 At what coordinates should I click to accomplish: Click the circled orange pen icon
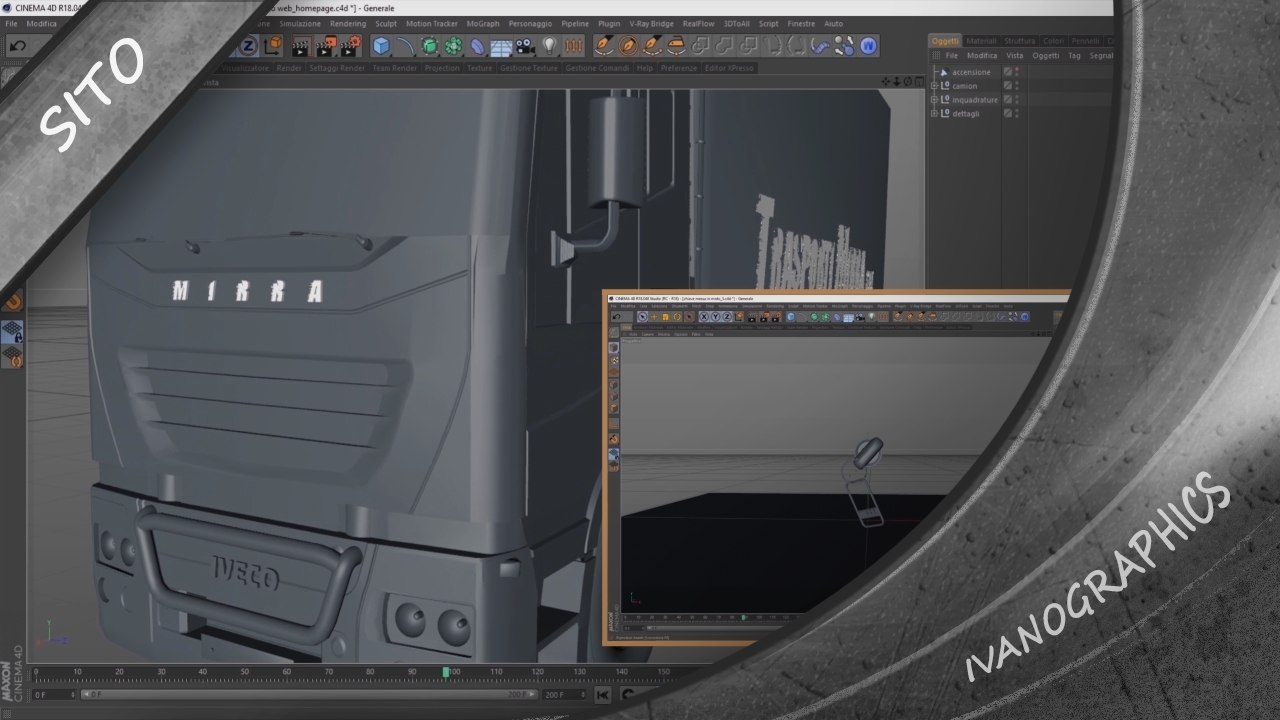(x=628, y=46)
